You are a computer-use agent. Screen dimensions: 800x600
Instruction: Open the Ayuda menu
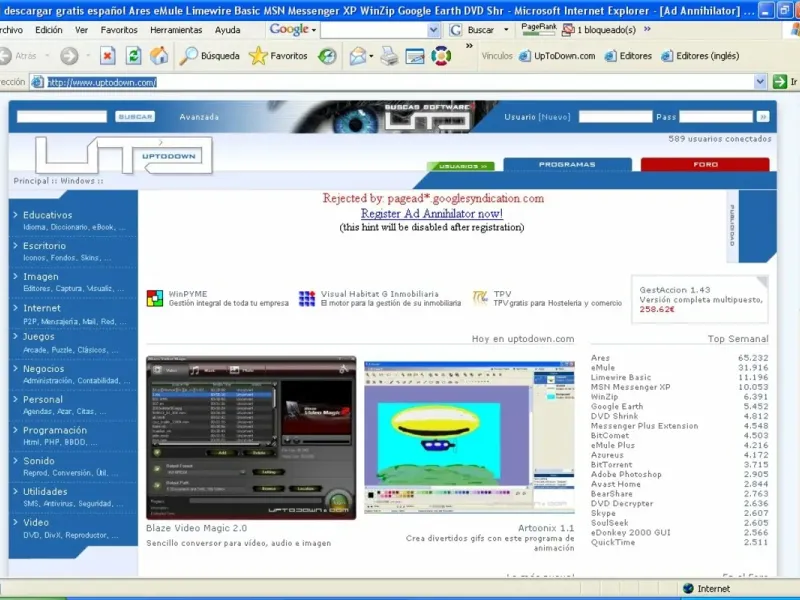coord(228,30)
